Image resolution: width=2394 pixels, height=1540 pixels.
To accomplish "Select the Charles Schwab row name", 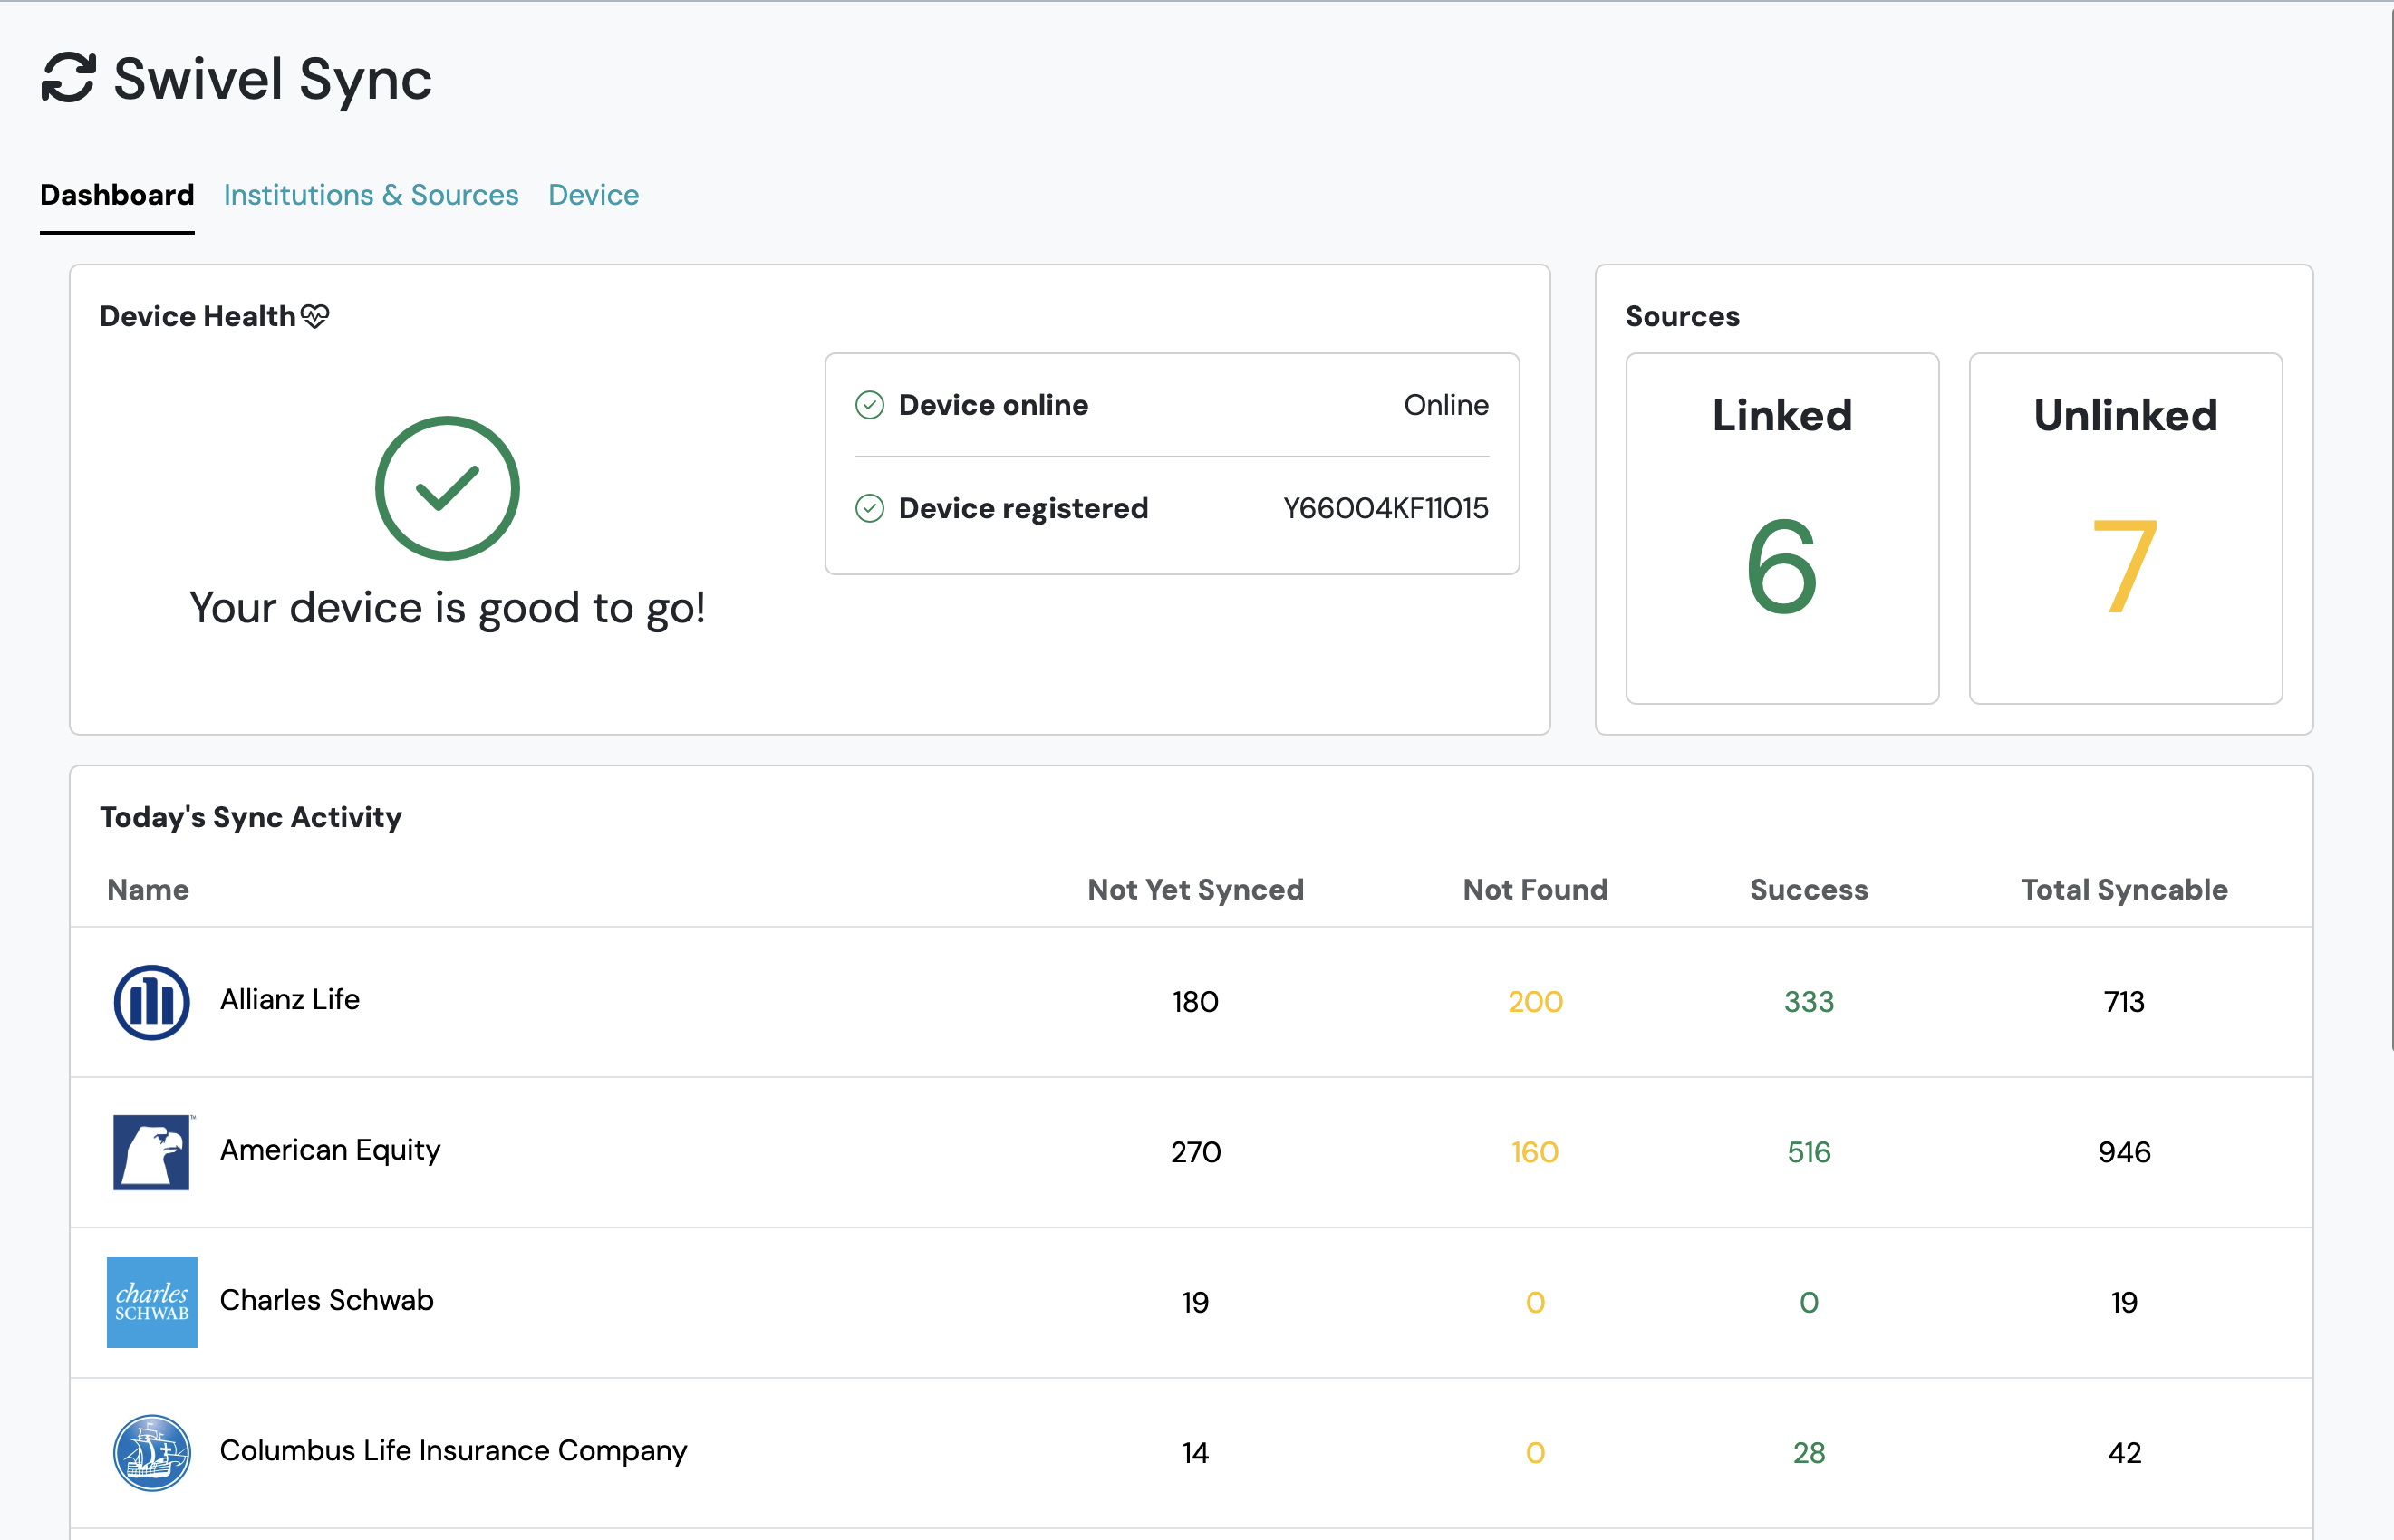I will [x=327, y=1300].
